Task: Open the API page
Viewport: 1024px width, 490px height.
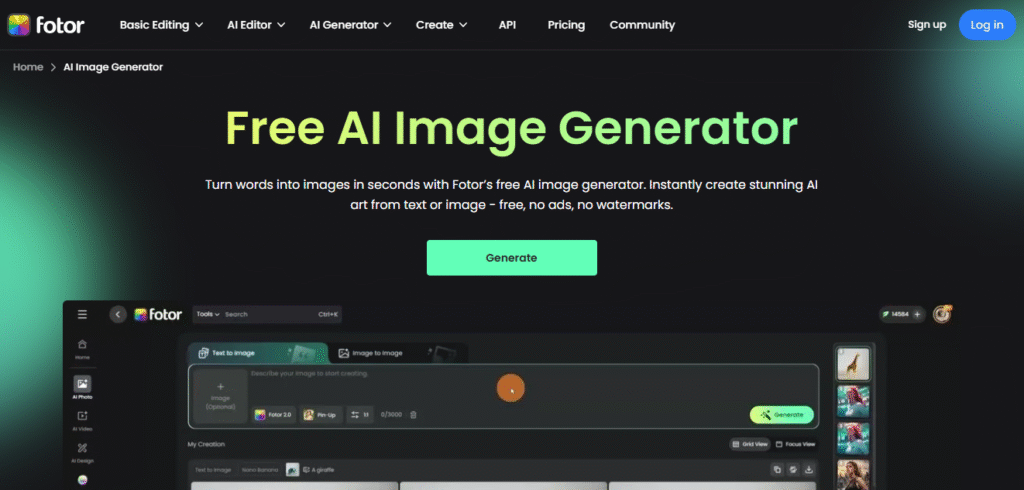Action: click(x=507, y=25)
